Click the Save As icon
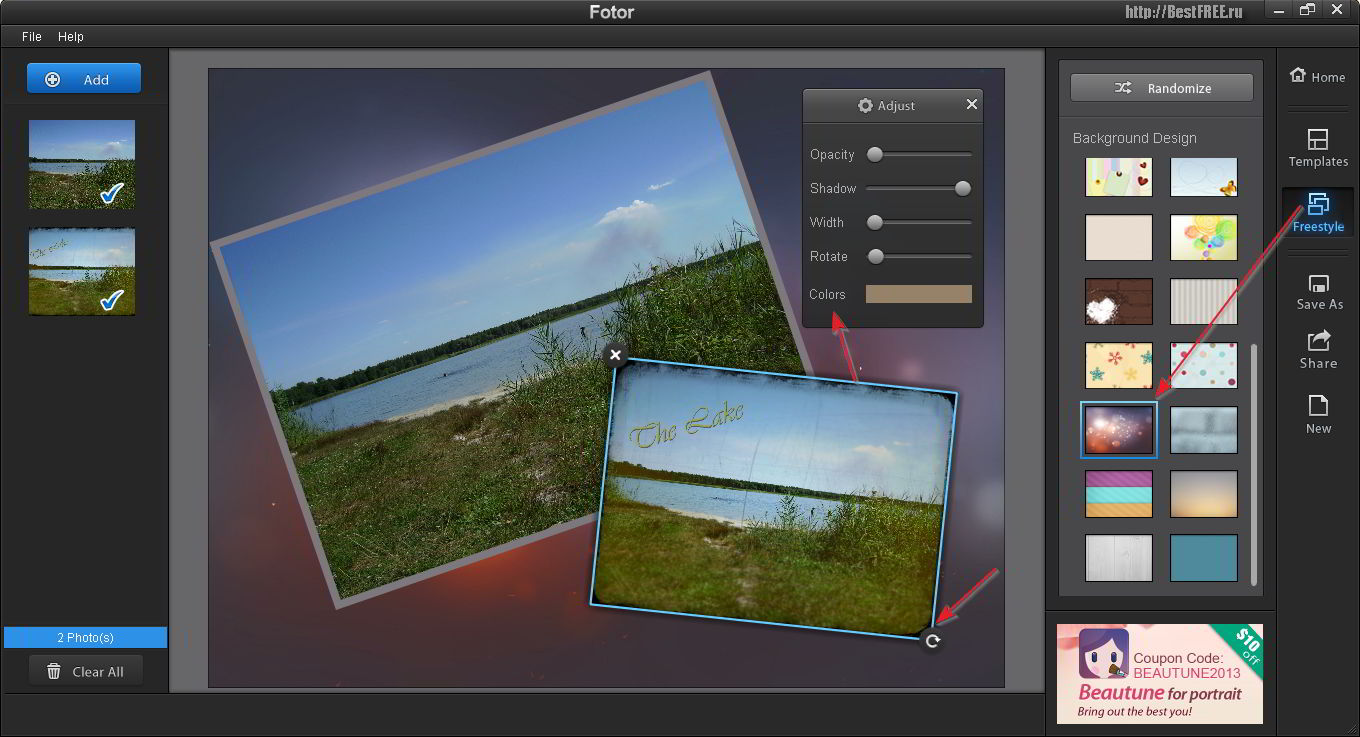Image resolution: width=1360 pixels, height=737 pixels. (x=1319, y=291)
